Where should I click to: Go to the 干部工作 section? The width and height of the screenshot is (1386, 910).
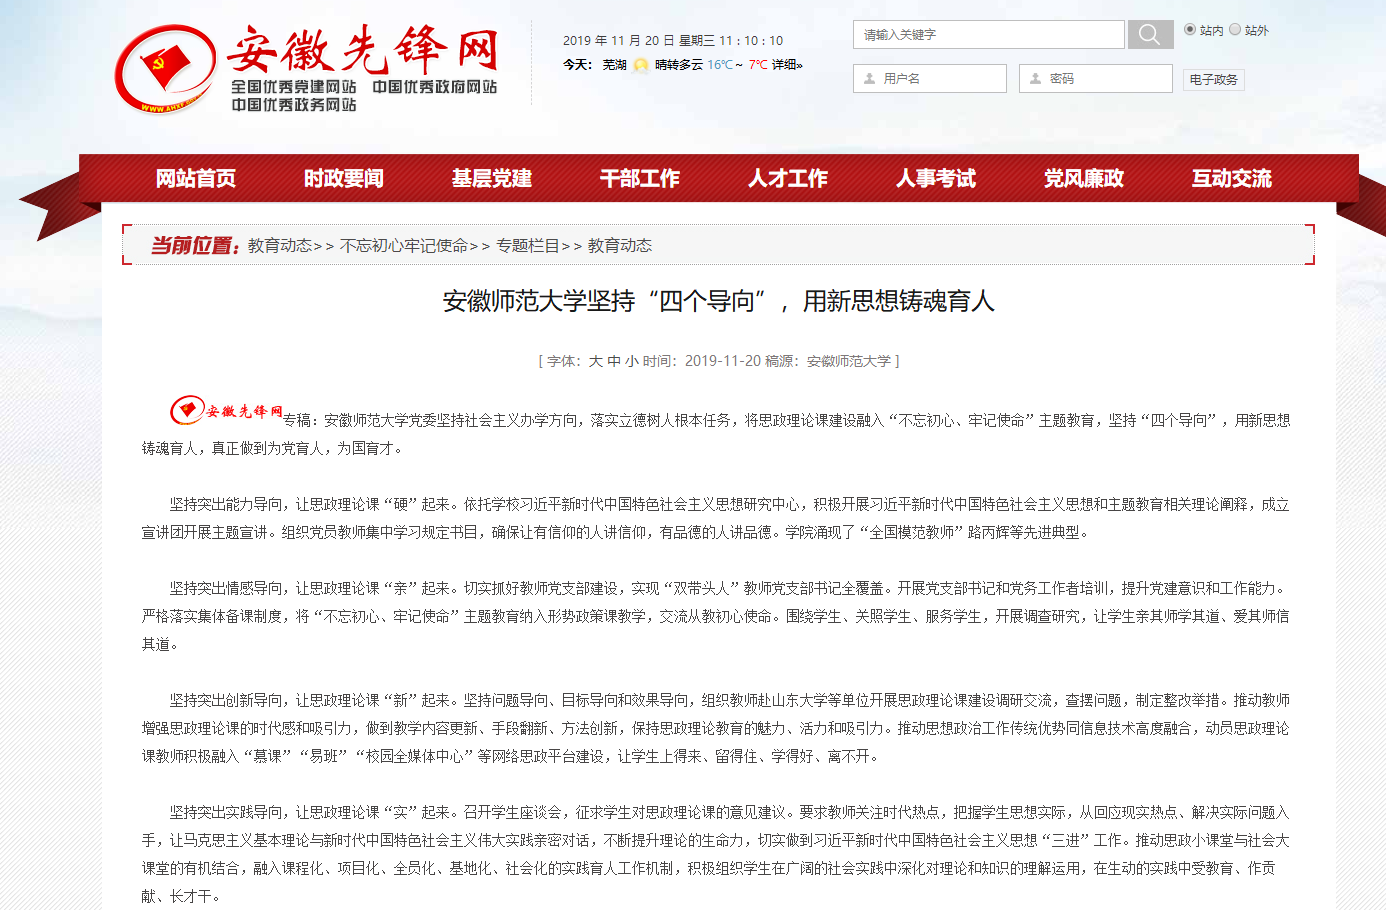point(639,178)
